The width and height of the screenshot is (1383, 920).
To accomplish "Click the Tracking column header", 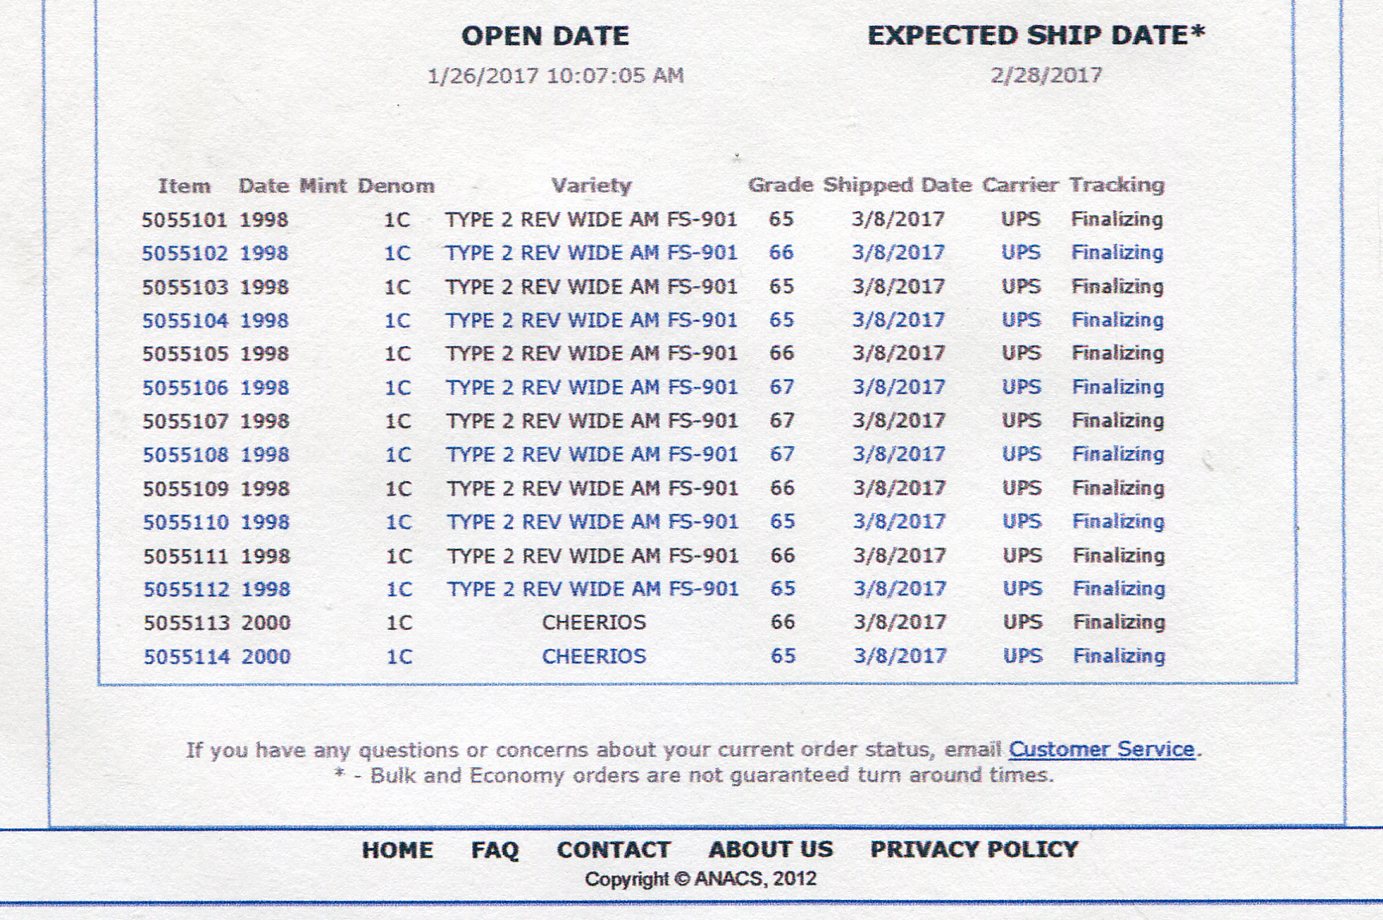I will [1116, 185].
